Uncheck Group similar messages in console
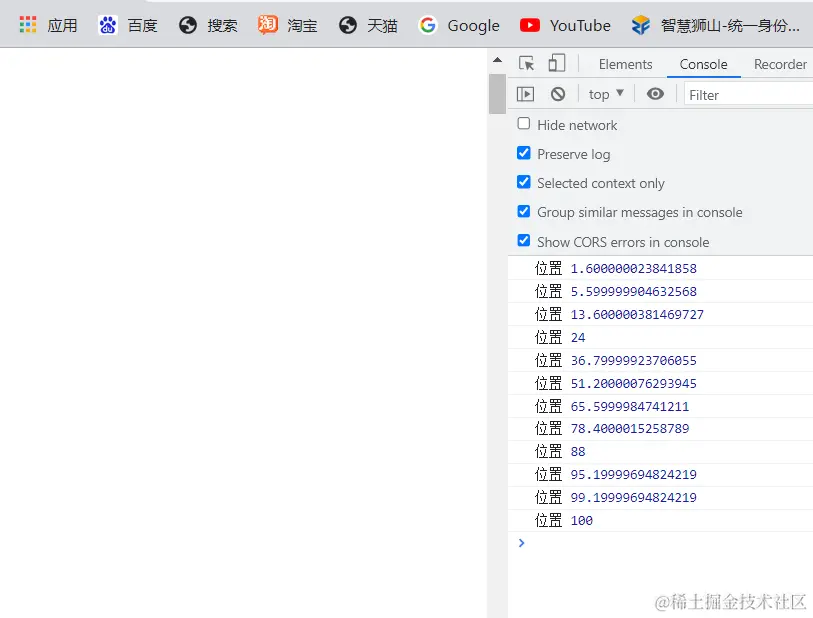The height and width of the screenshot is (618, 813). pos(524,211)
